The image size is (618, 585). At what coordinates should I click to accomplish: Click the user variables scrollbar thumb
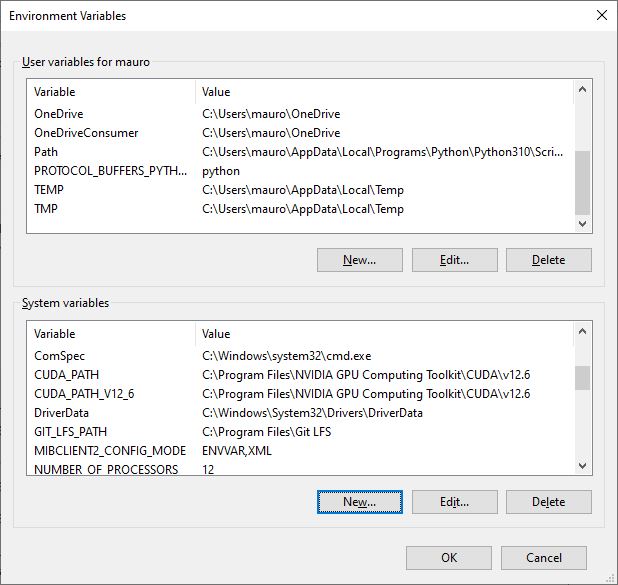[582, 183]
